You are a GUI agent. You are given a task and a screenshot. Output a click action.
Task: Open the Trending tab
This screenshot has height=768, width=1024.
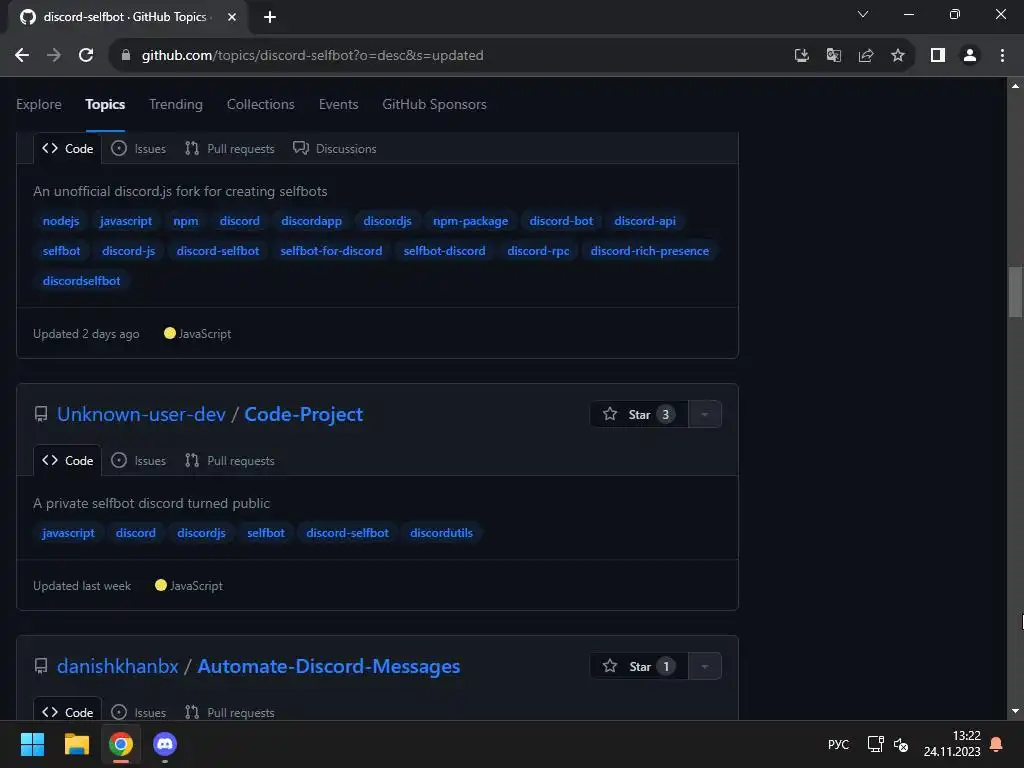[x=176, y=104]
